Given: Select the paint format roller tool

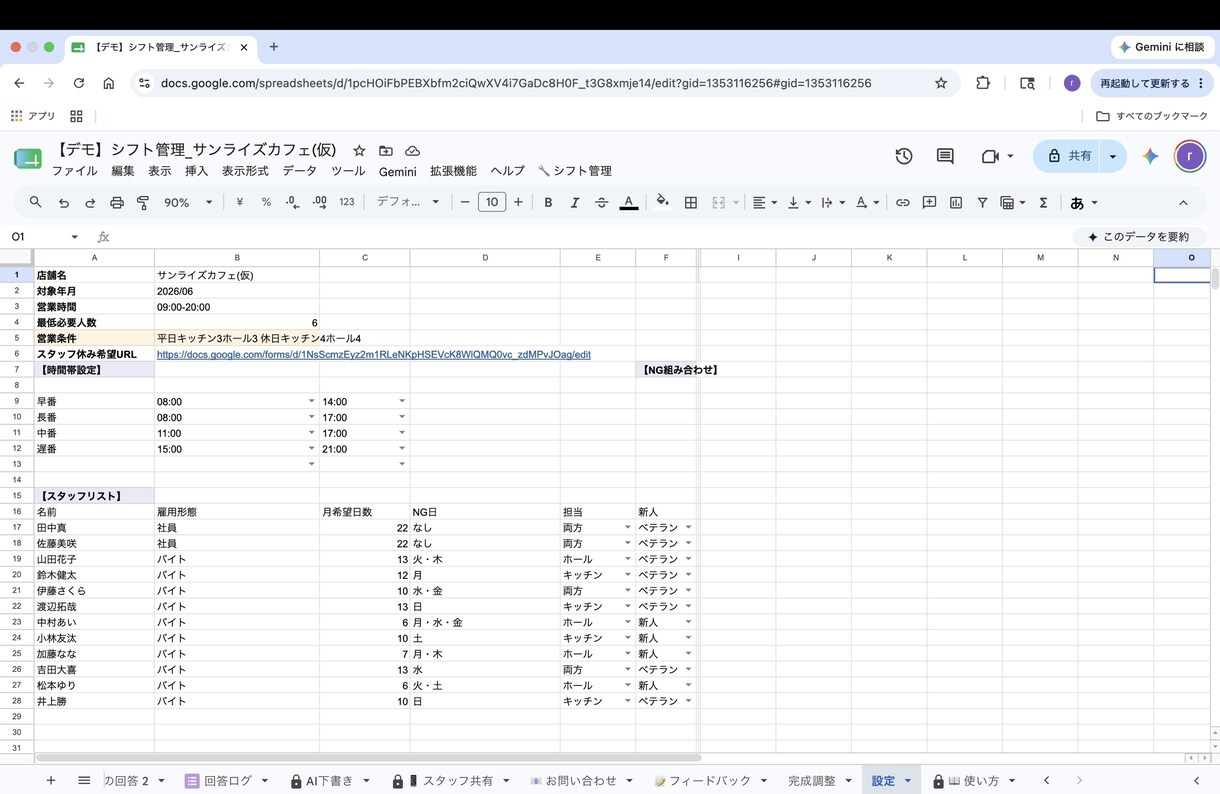Looking at the screenshot, I should pyautogui.click(x=143, y=202).
